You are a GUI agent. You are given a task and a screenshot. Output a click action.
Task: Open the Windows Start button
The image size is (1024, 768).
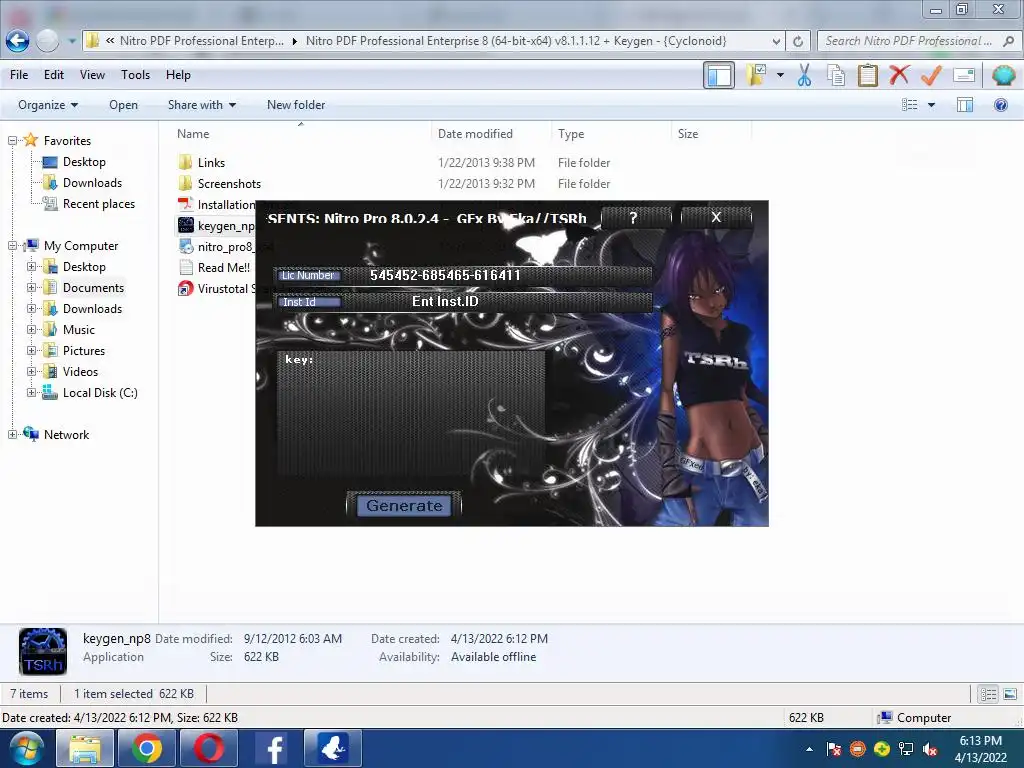pyautogui.click(x=26, y=748)
